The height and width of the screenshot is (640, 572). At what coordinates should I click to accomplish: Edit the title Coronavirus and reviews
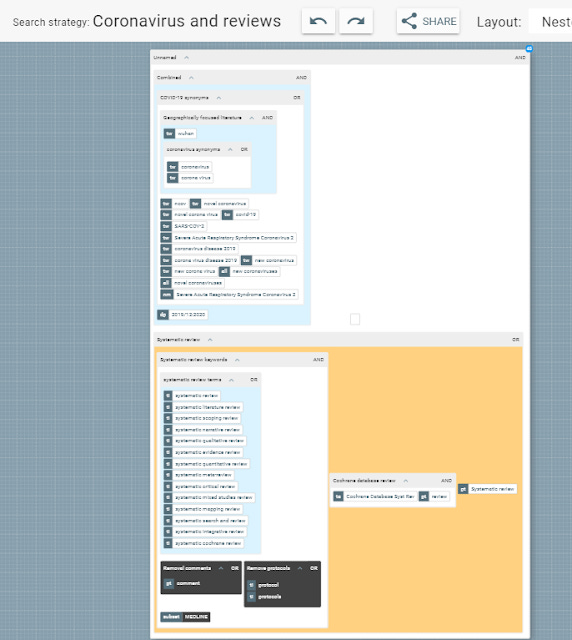tap(187, 21)
